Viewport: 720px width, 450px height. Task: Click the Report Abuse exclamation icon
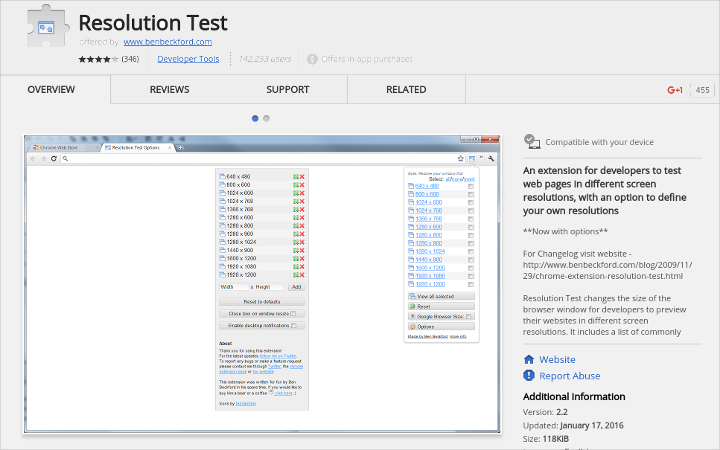529,376
